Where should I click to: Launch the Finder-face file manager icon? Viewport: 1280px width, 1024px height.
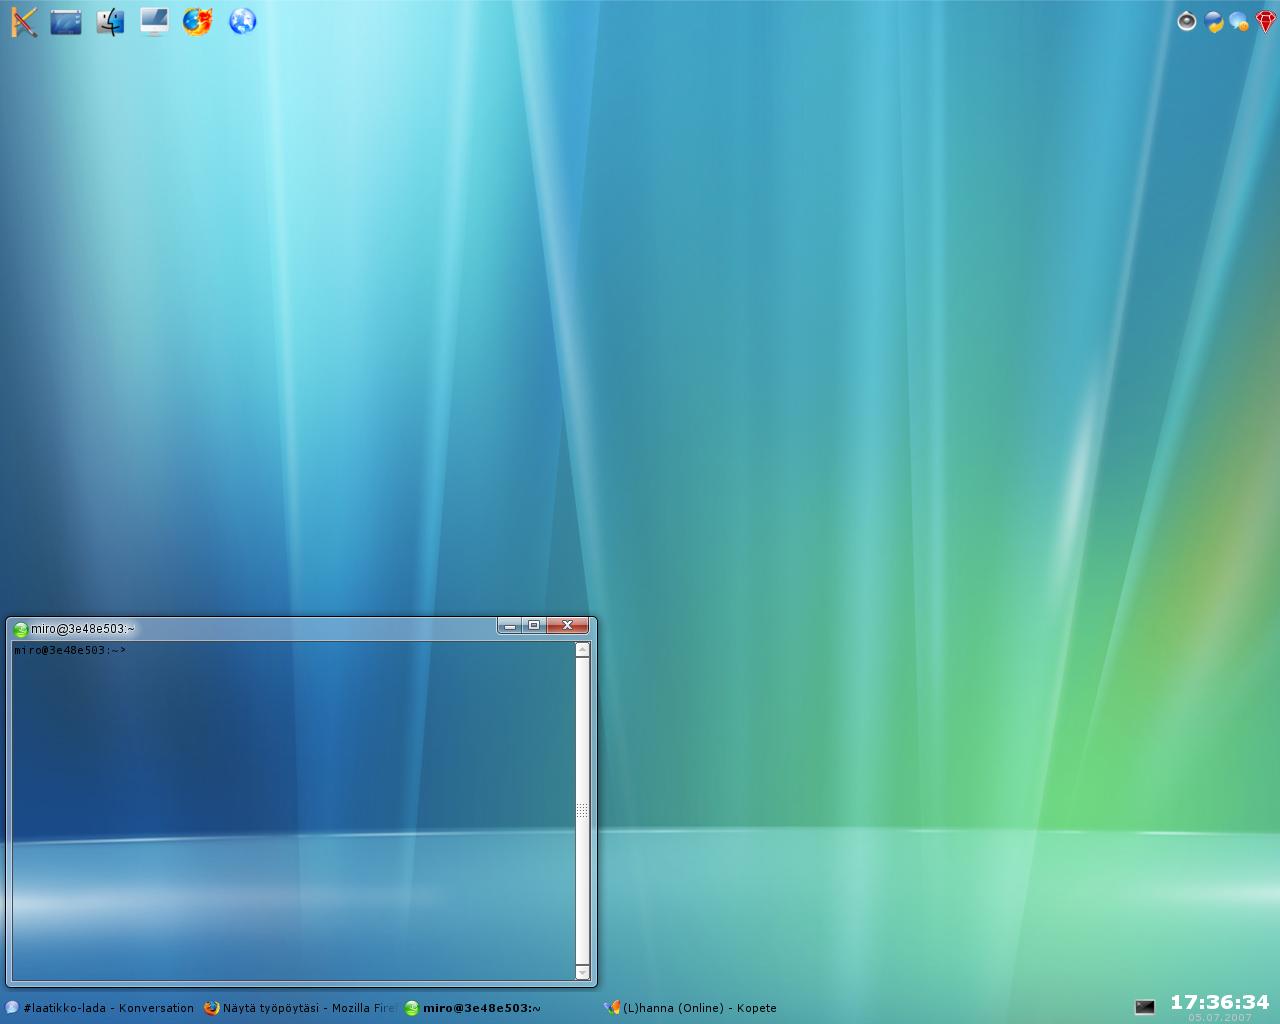[x=110, y=21]
